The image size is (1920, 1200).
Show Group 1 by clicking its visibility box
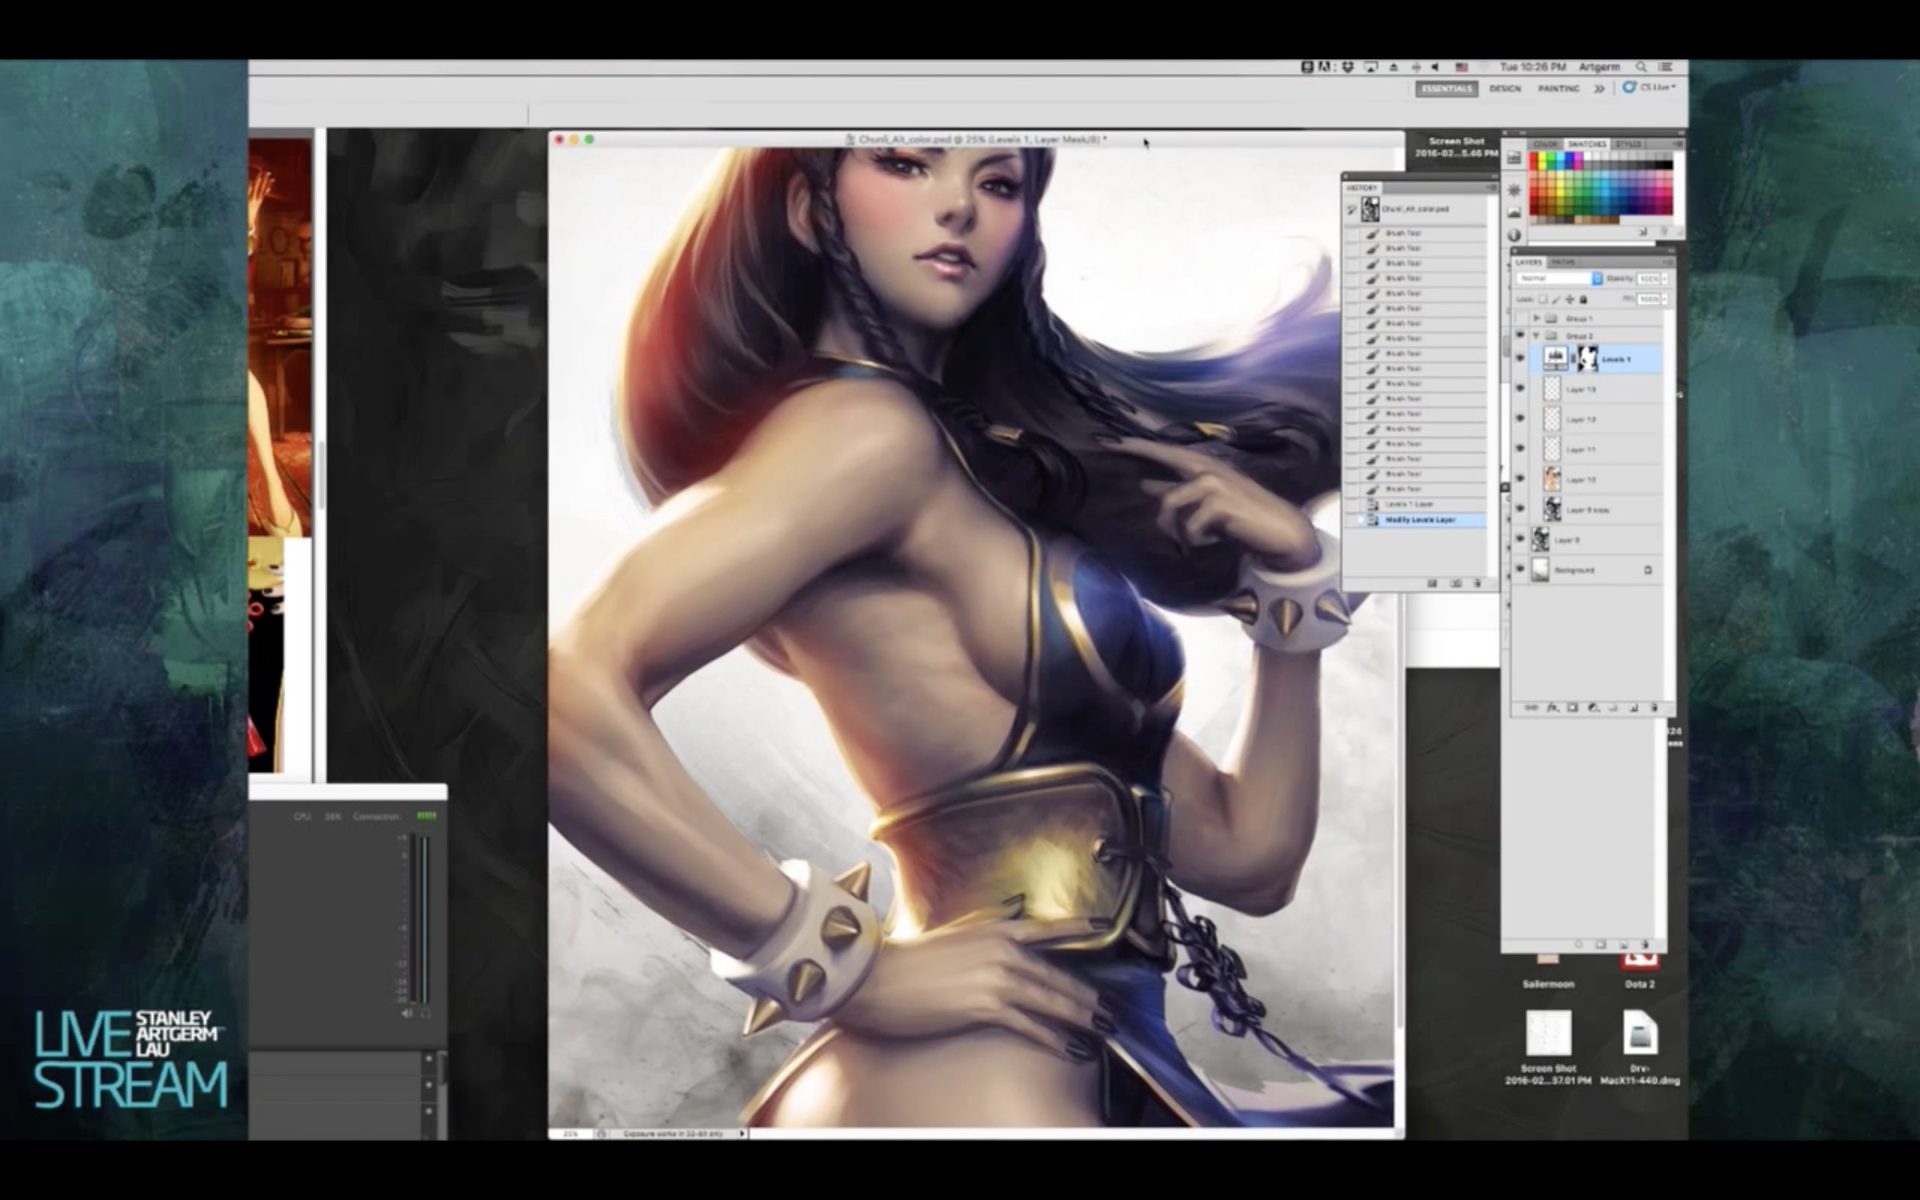click(1520, 318)
